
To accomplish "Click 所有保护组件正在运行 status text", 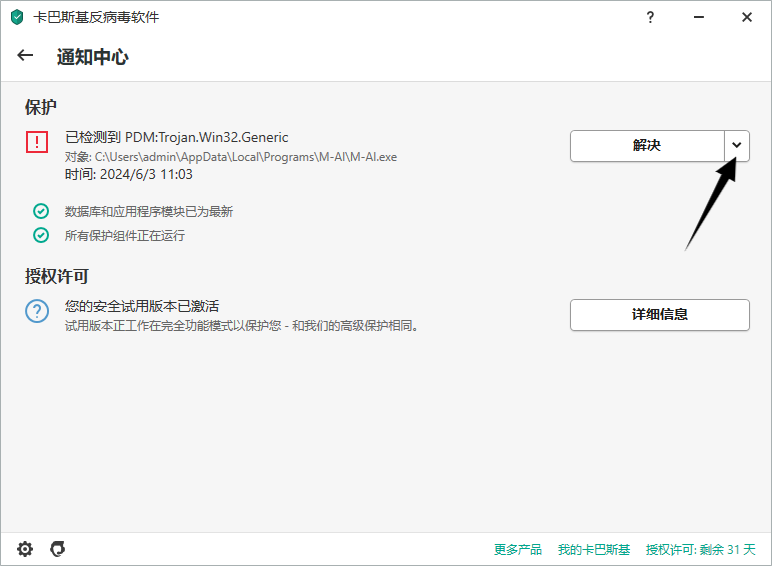I will pyautogui.click(x=125, y=236).
